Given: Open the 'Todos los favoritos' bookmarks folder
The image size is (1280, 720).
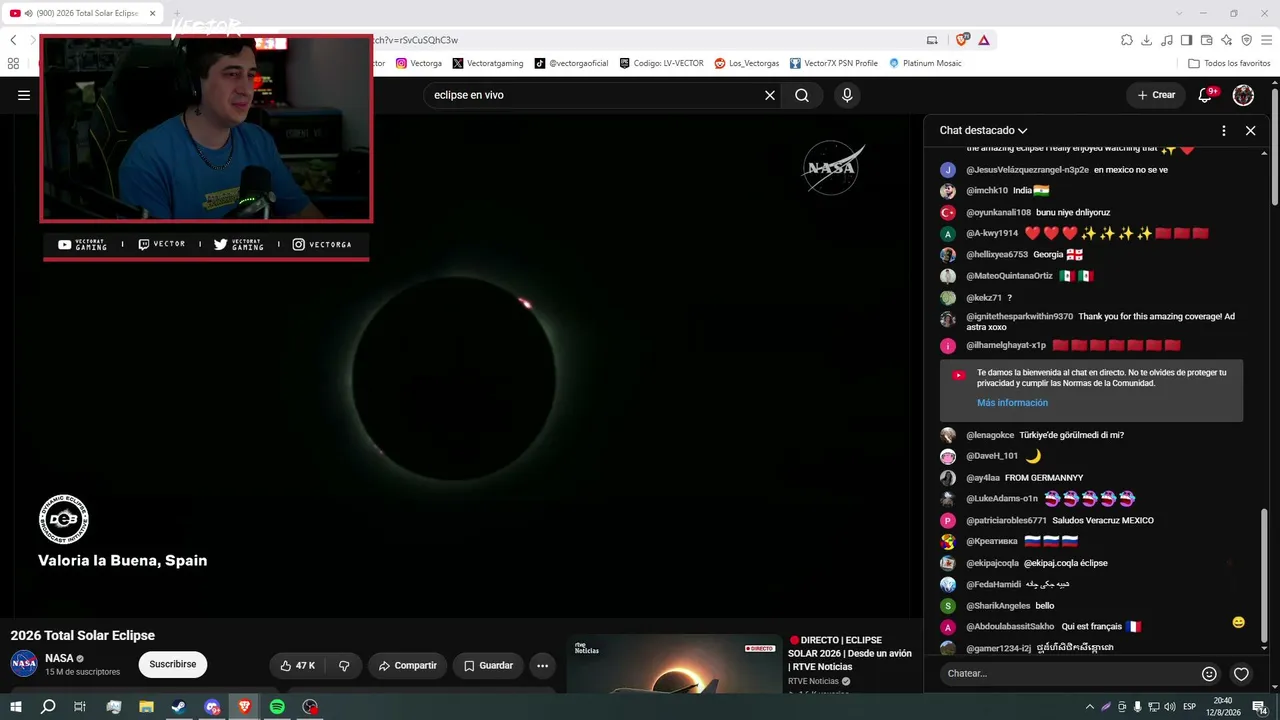Looking at the screenshot, I should tap(1229, 63).
